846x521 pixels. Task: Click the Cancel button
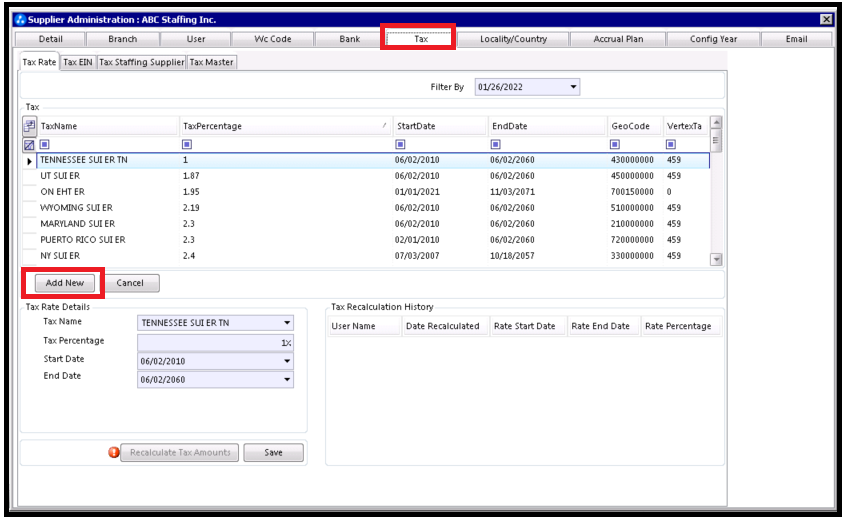coord(130,283)
